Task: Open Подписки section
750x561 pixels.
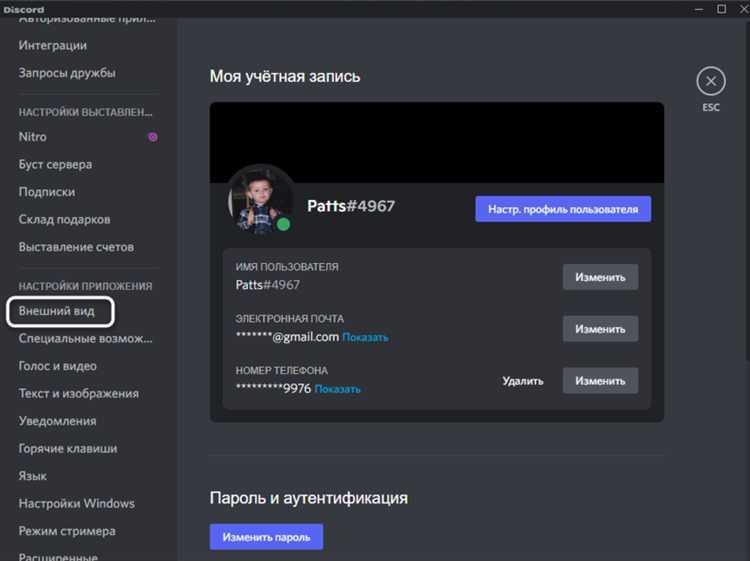Action: 47,192
